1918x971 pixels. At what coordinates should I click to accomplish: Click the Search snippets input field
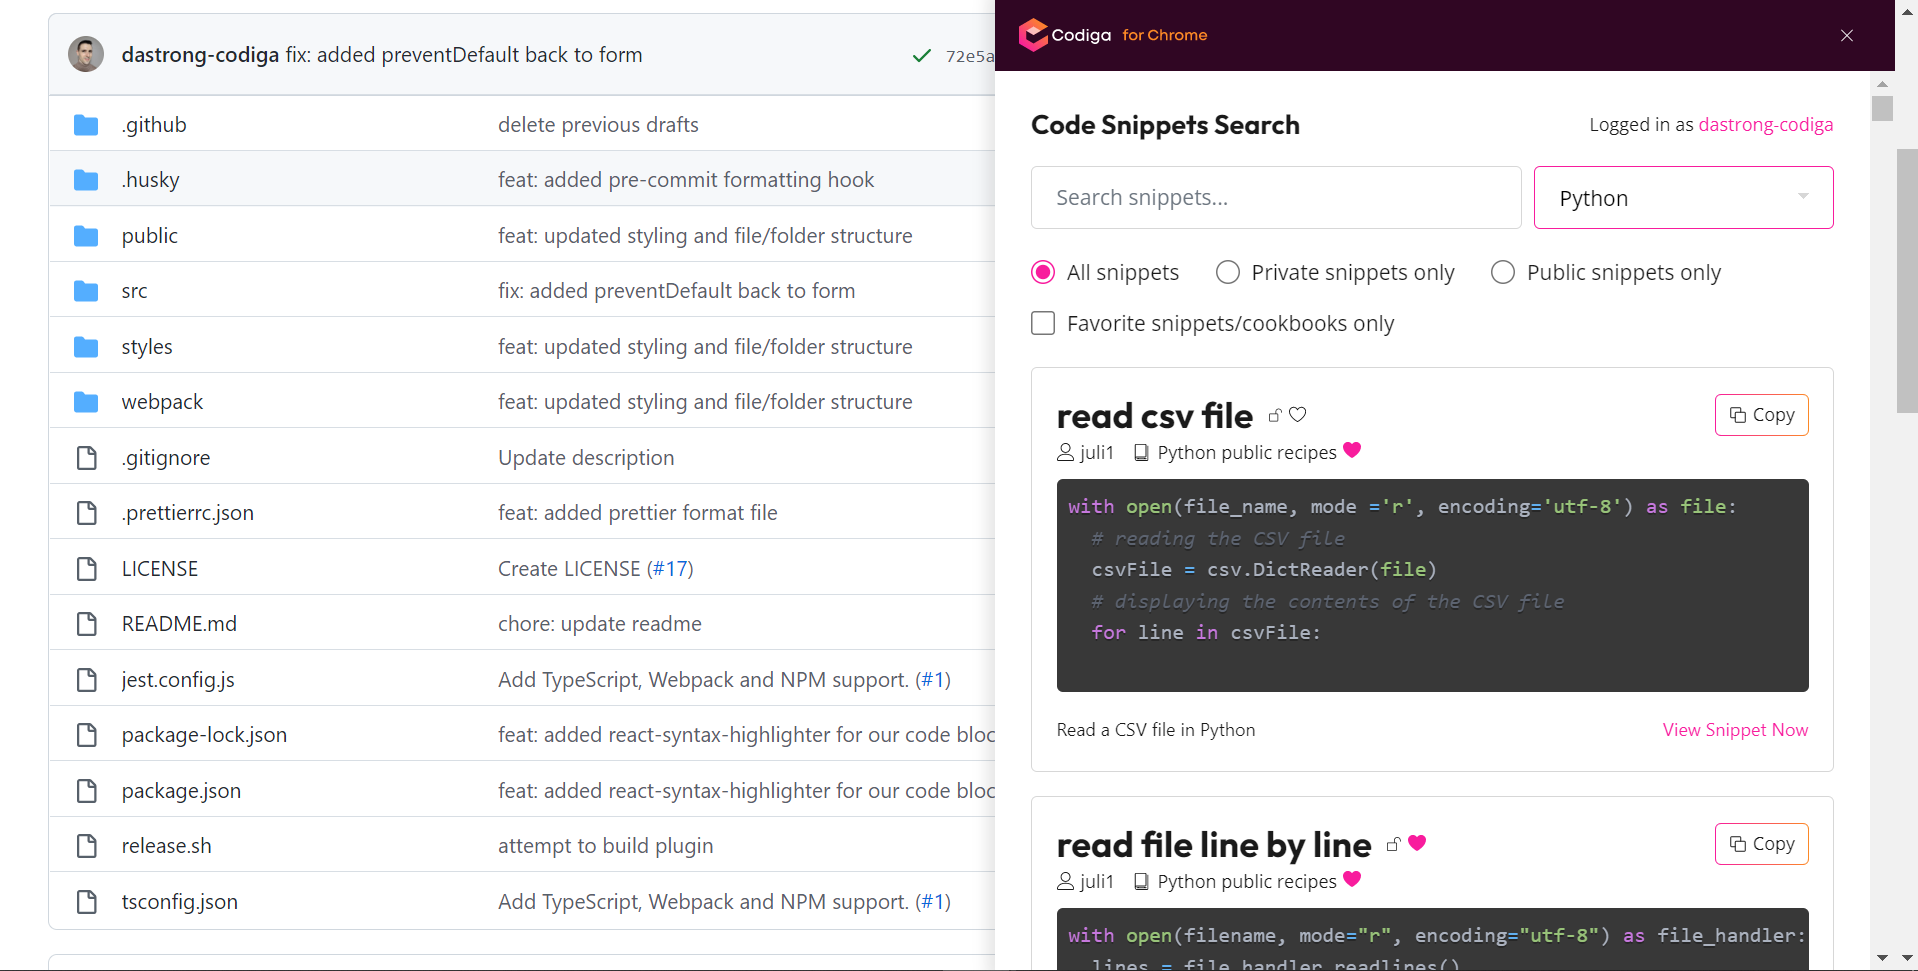1276,198
